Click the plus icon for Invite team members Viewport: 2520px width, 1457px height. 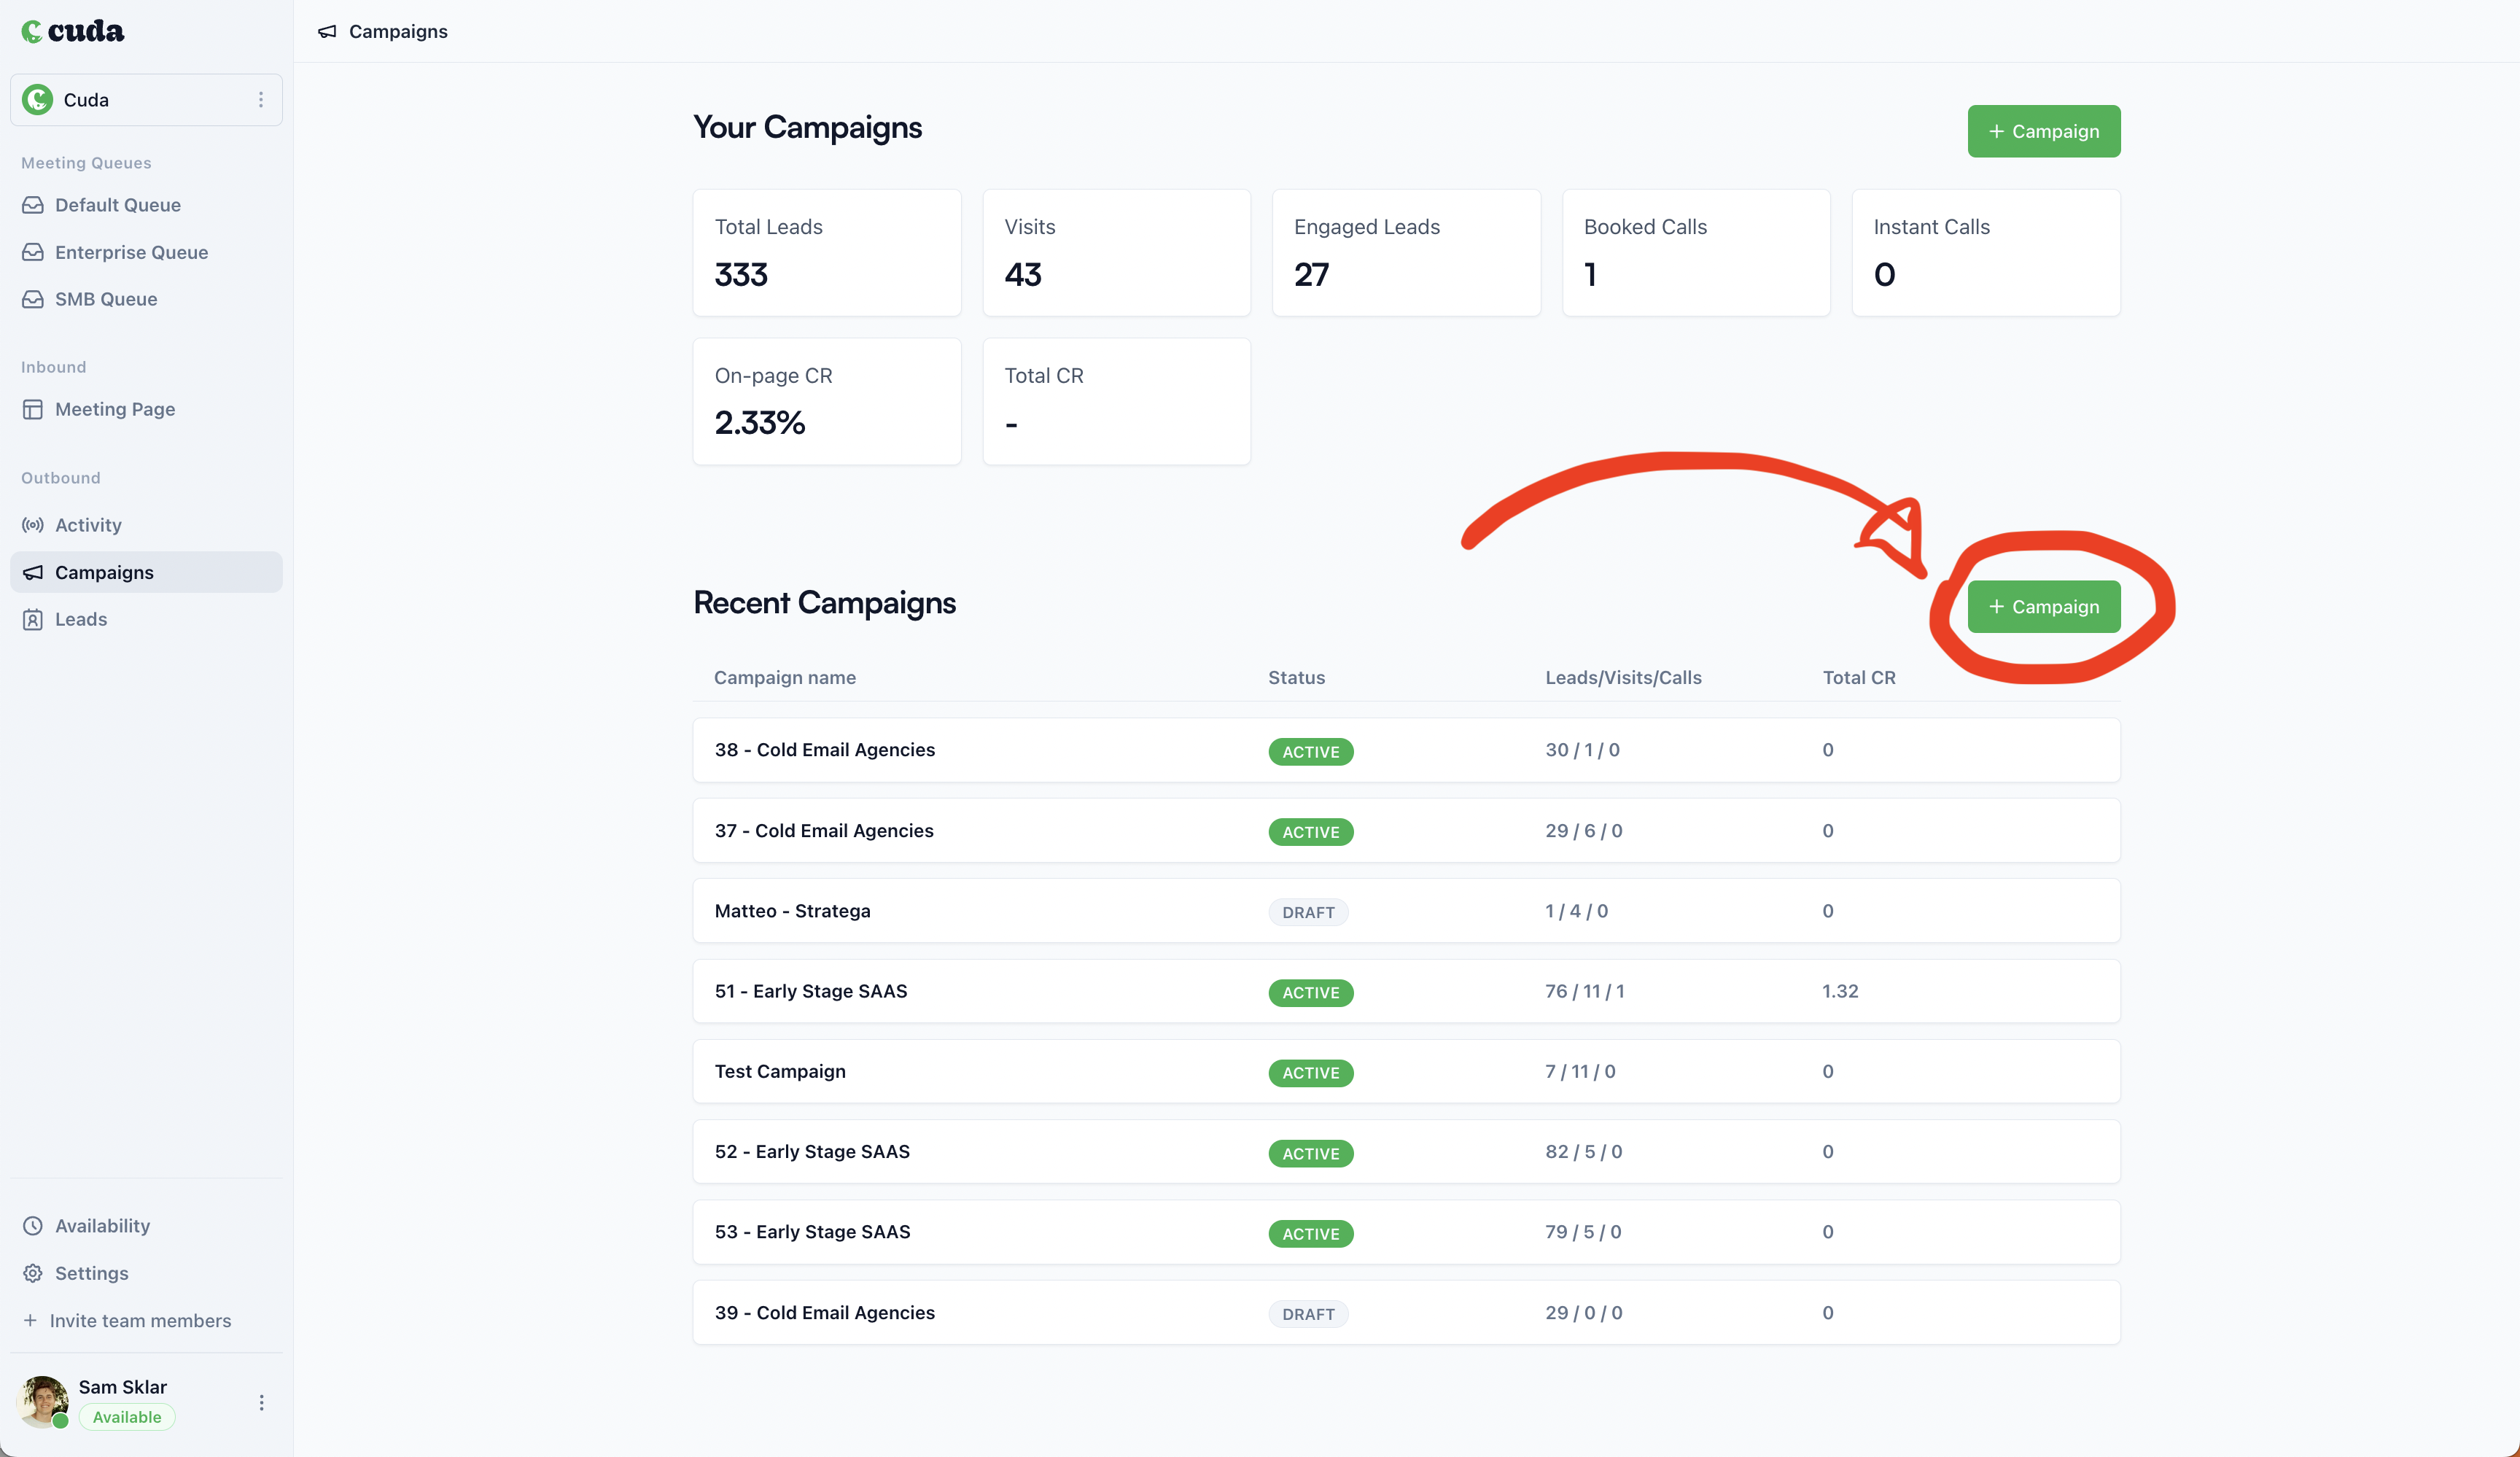pyautogui.click(x=30, y=1320)
